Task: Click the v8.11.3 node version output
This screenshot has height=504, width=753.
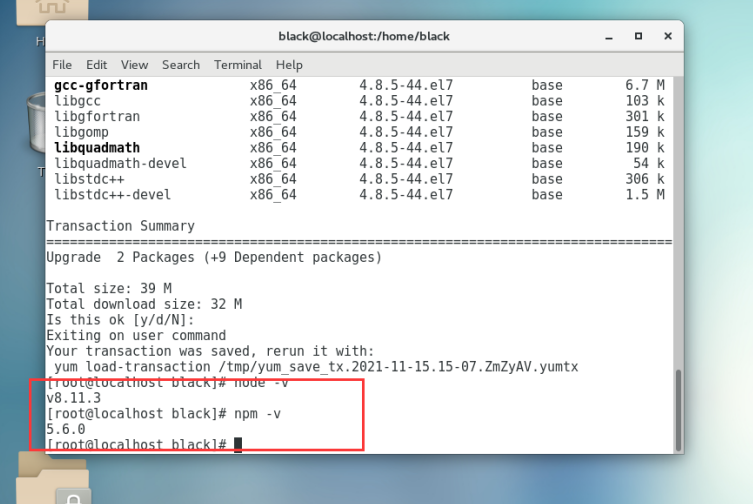Action: click(x=73, y=398)
